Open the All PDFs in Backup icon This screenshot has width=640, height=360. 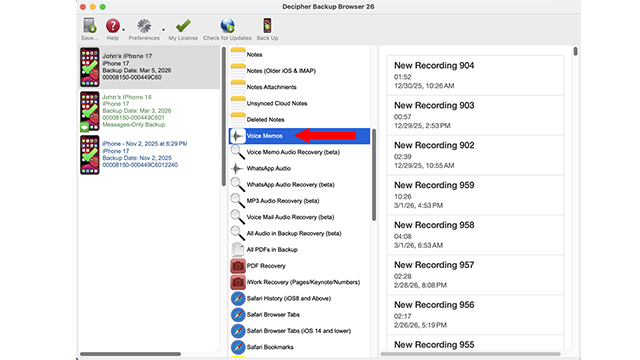pos(238,249)
